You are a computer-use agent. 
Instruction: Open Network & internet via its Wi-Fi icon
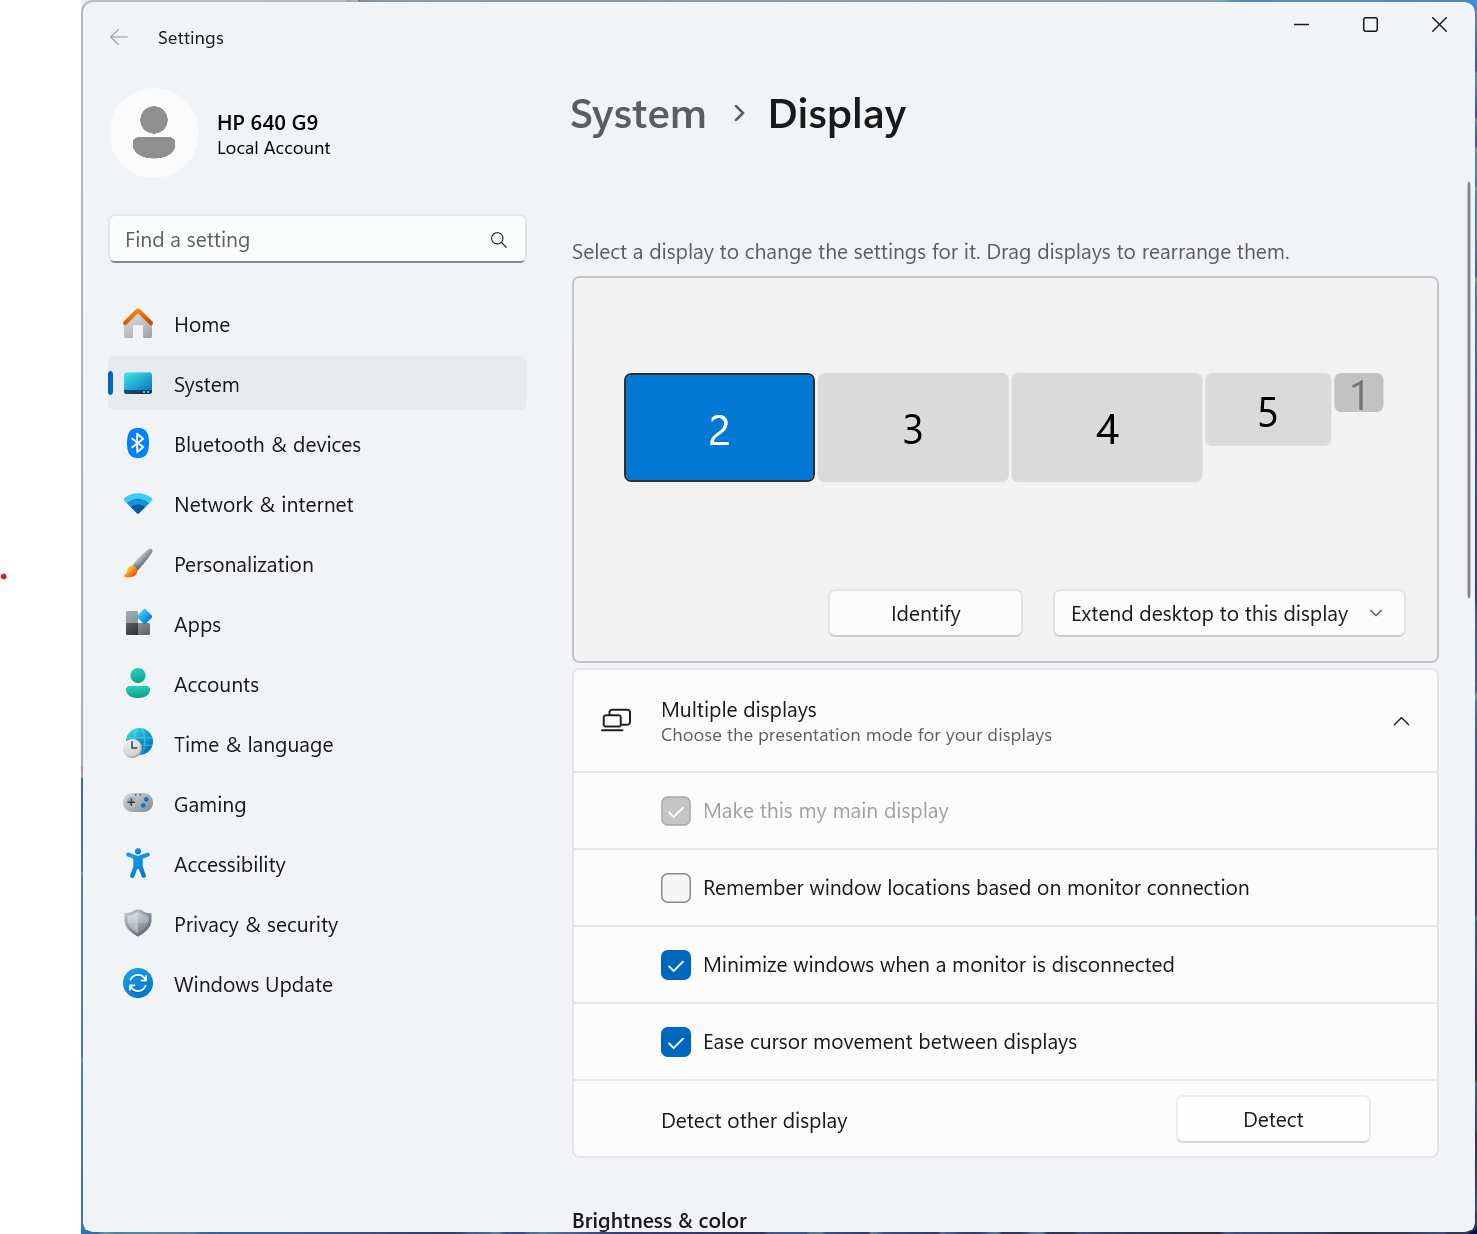(138, 504)
